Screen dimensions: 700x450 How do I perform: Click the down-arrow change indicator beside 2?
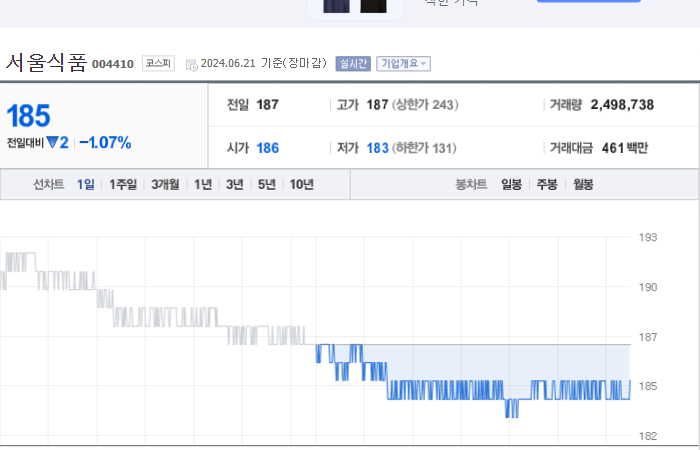(x=52, y=143)
